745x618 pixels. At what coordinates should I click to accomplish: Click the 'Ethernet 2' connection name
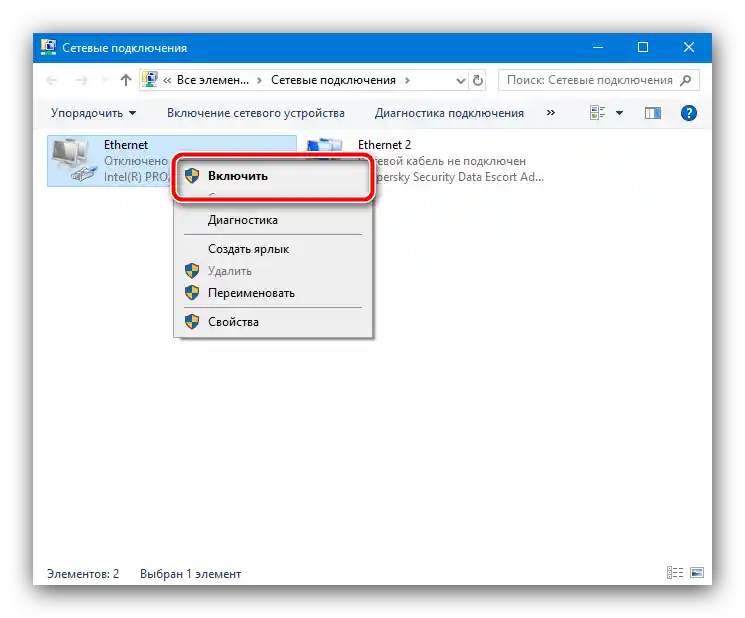click(384, 145)
